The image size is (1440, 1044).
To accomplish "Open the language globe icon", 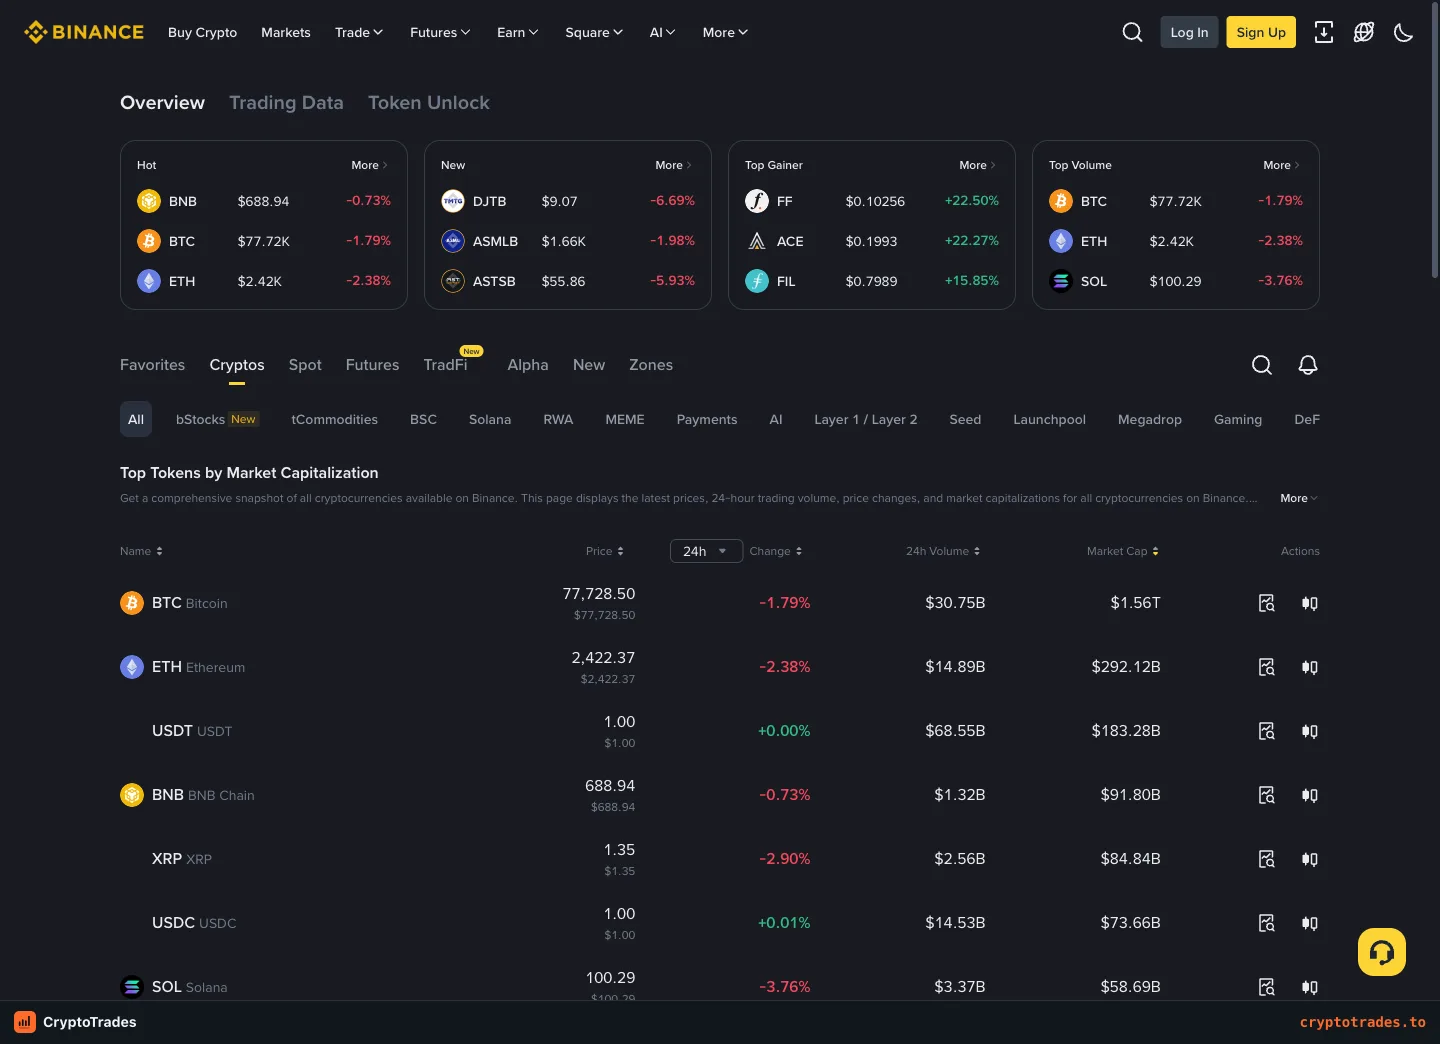I will tap(1363, 32).
